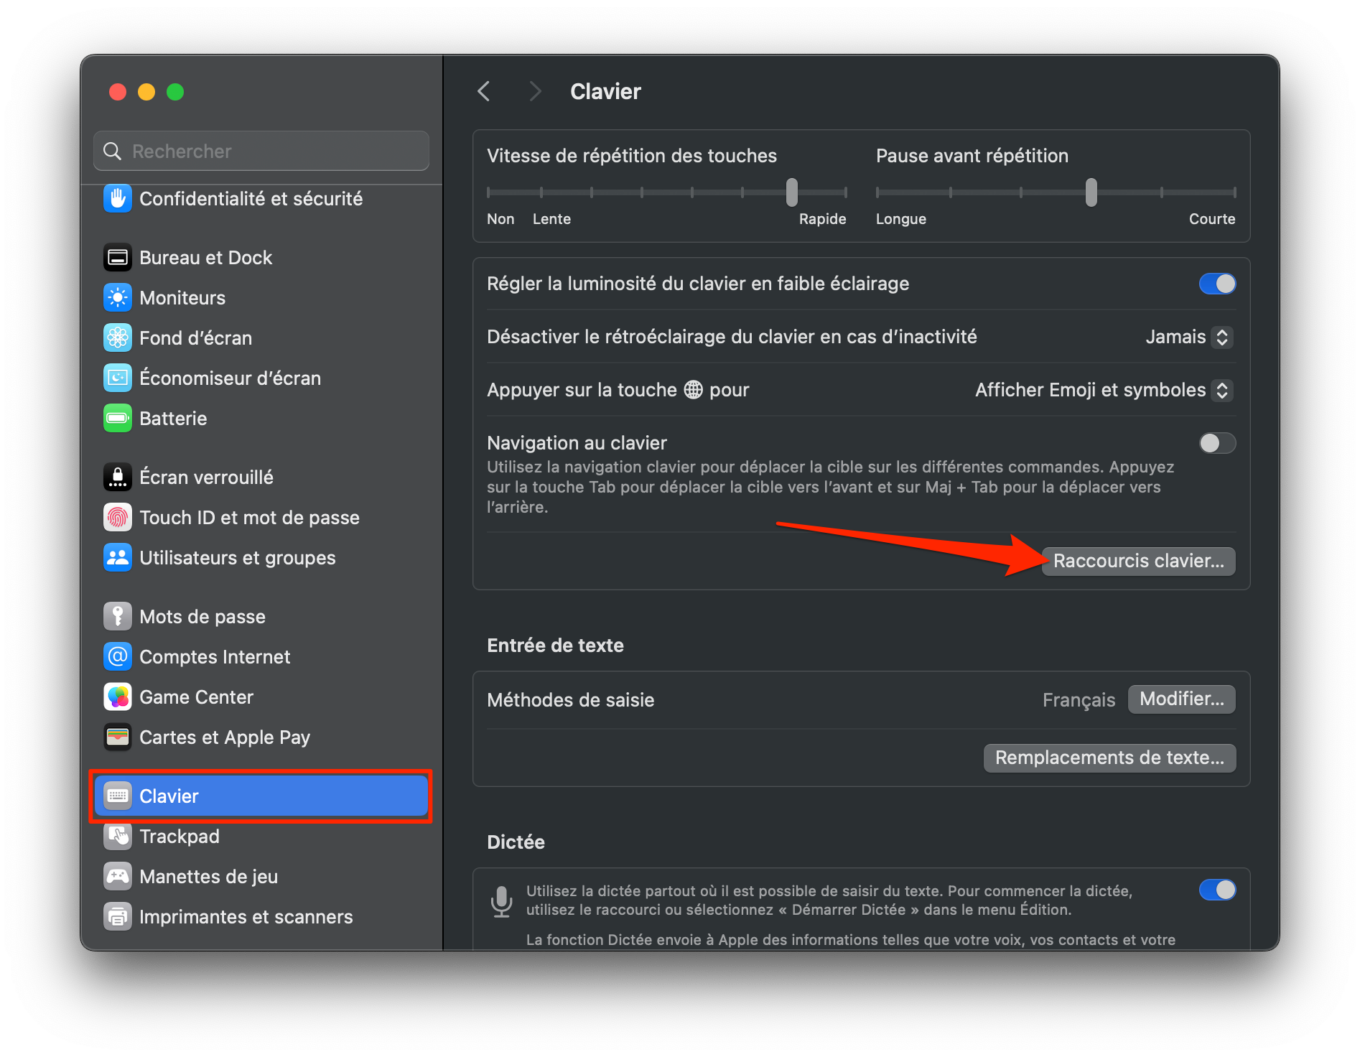
Task: Click the Lente label under repeat slider
Action: click(x=552, y=219)
